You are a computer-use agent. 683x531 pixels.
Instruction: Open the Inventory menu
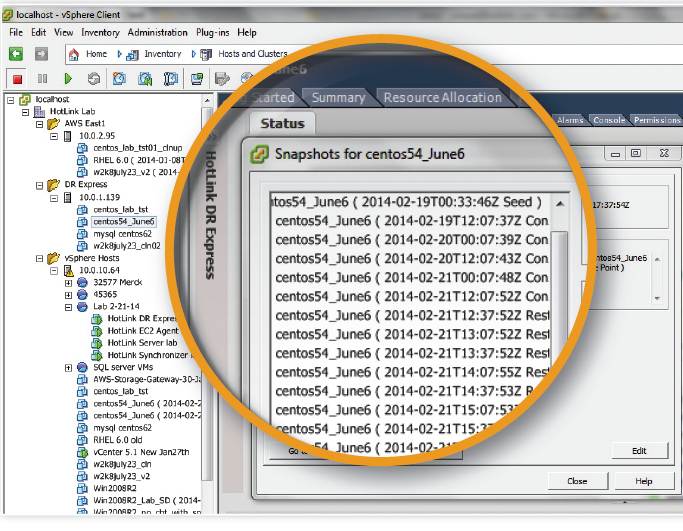click(100, 33)
